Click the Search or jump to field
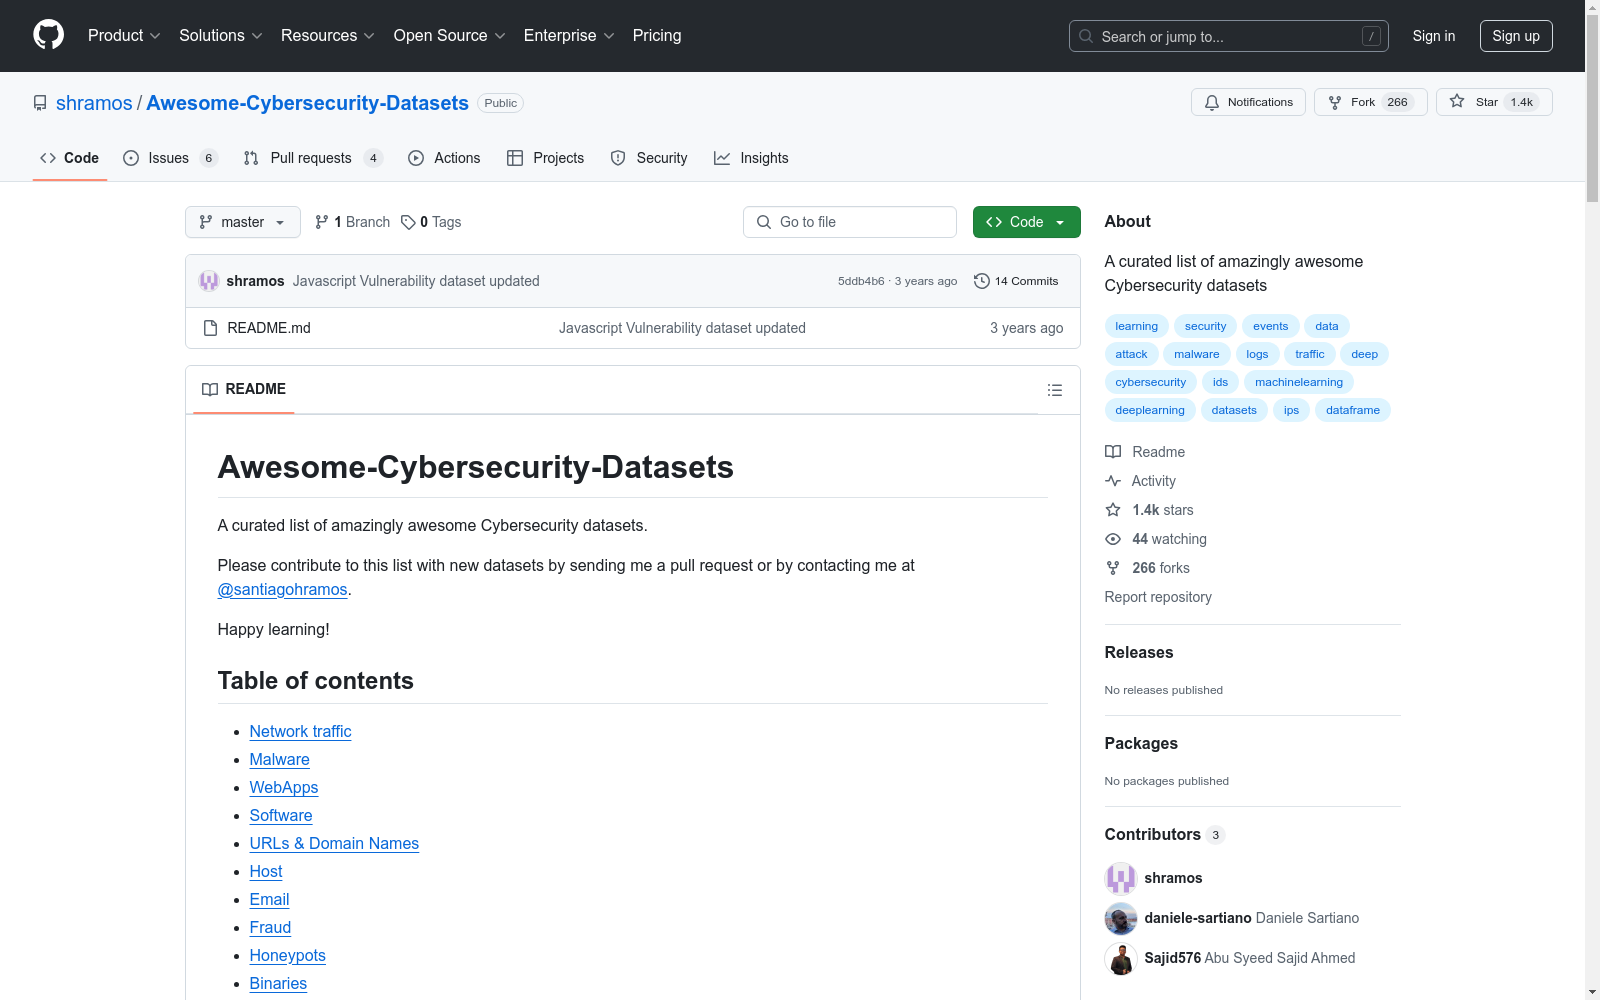The width and height of the screenshot is (1600, 1000). [1229, 36]
